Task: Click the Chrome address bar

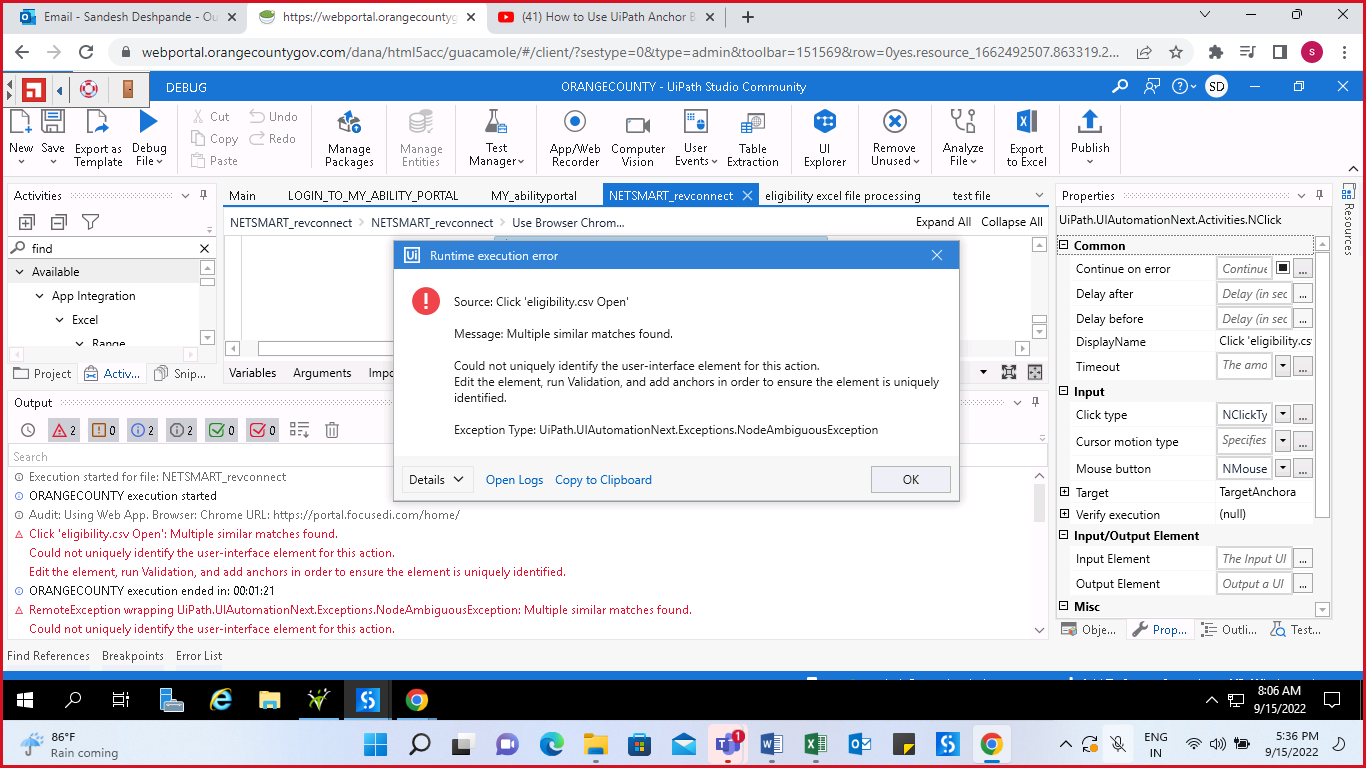Action: click(630, 53)
